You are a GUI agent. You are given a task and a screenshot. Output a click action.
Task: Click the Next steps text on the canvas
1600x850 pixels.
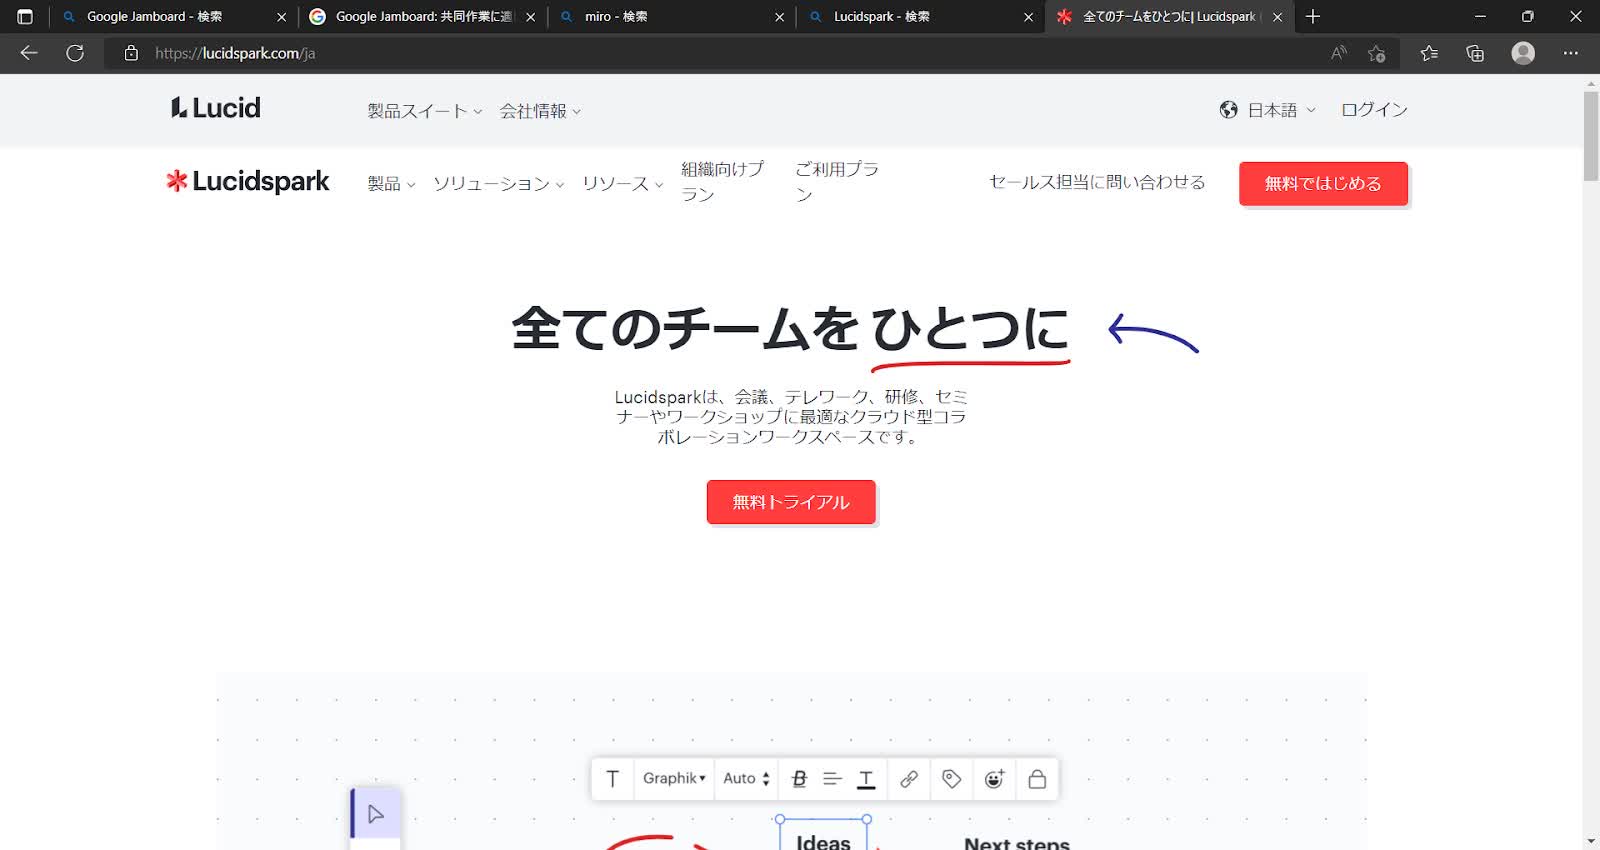pyautogui.click(x=1017, y=842)
